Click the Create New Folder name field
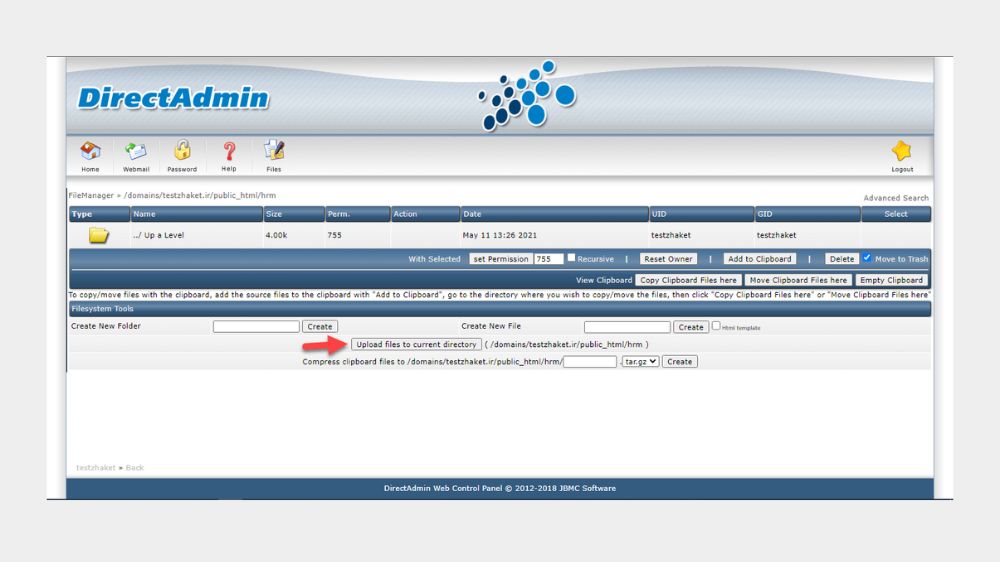Image resolution: width=1000 pixels, height=562 pixels. coord(256,327)
